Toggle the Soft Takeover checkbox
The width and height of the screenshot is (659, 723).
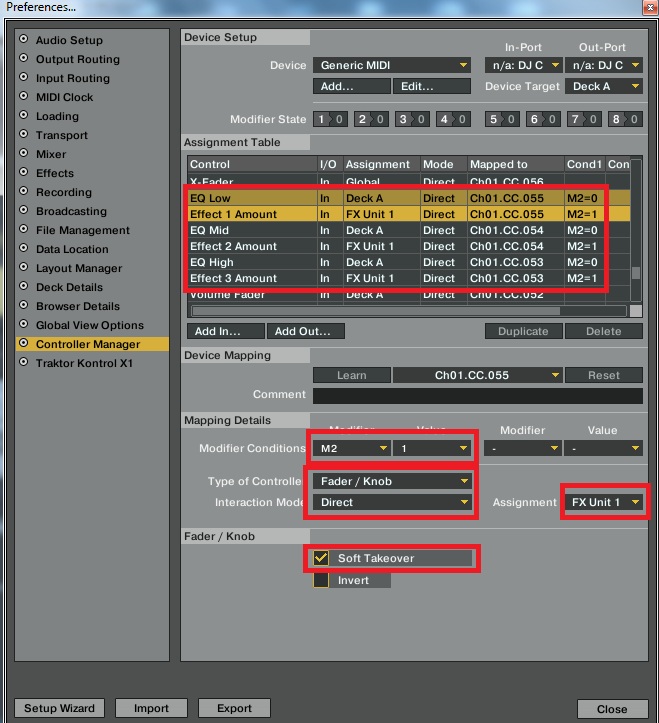321,558
